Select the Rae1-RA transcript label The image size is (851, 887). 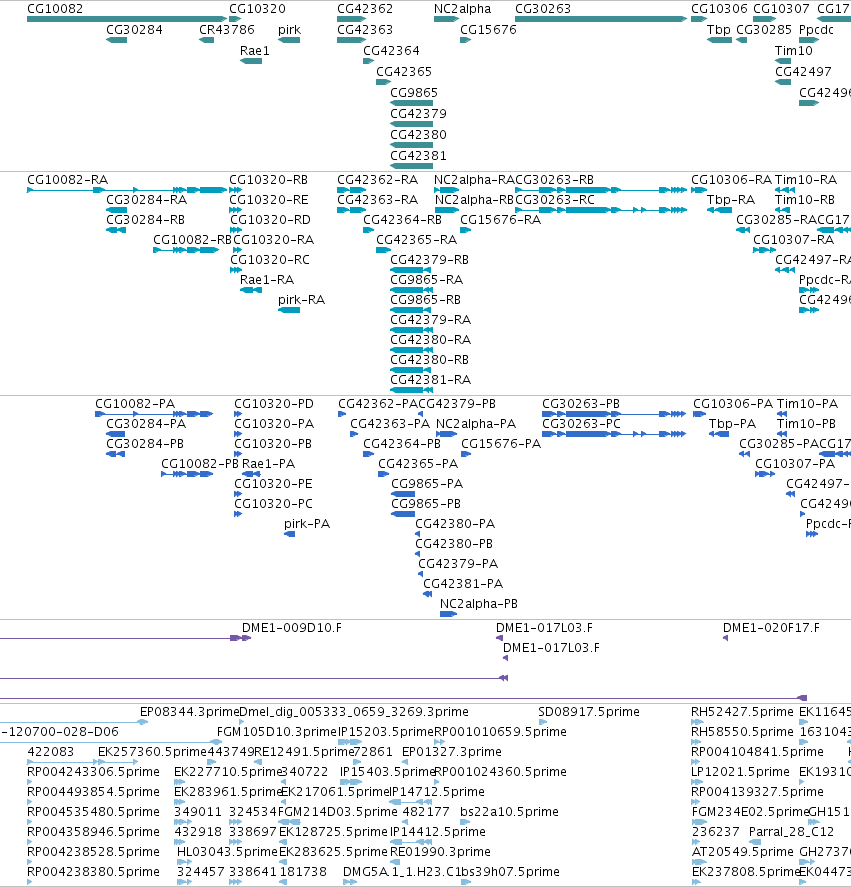click(267, 280)
